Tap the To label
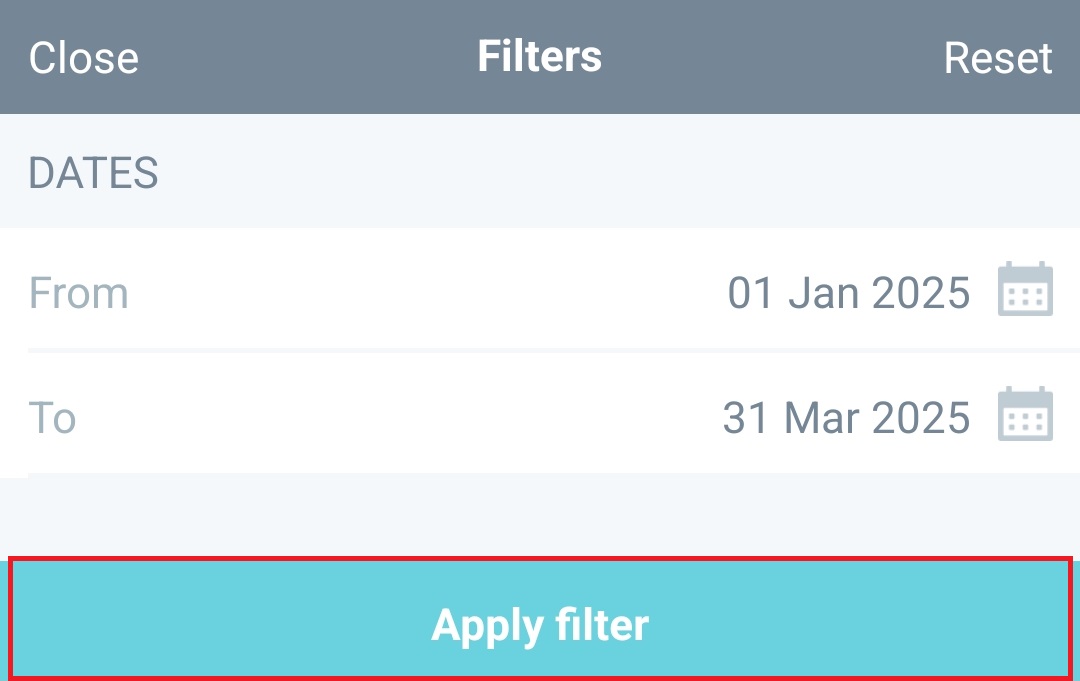The width and height of the screenshot is (1080, 681). pyautogui.click(x=52, y=417)
